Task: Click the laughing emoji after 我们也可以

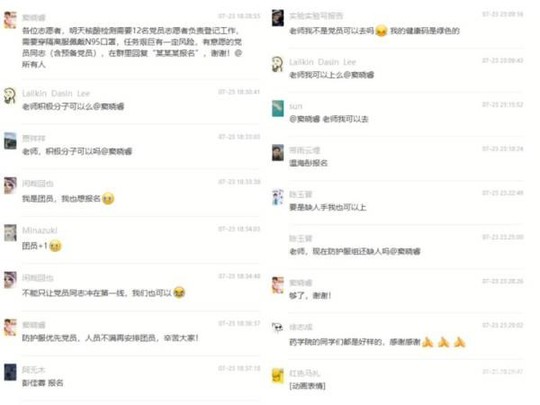Action: [179, 293]
